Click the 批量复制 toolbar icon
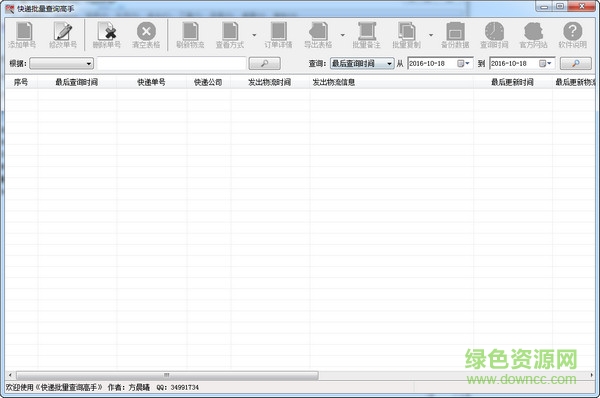This screenshot has width=600, height=398. pyautogui.click(x=406, y=35)
